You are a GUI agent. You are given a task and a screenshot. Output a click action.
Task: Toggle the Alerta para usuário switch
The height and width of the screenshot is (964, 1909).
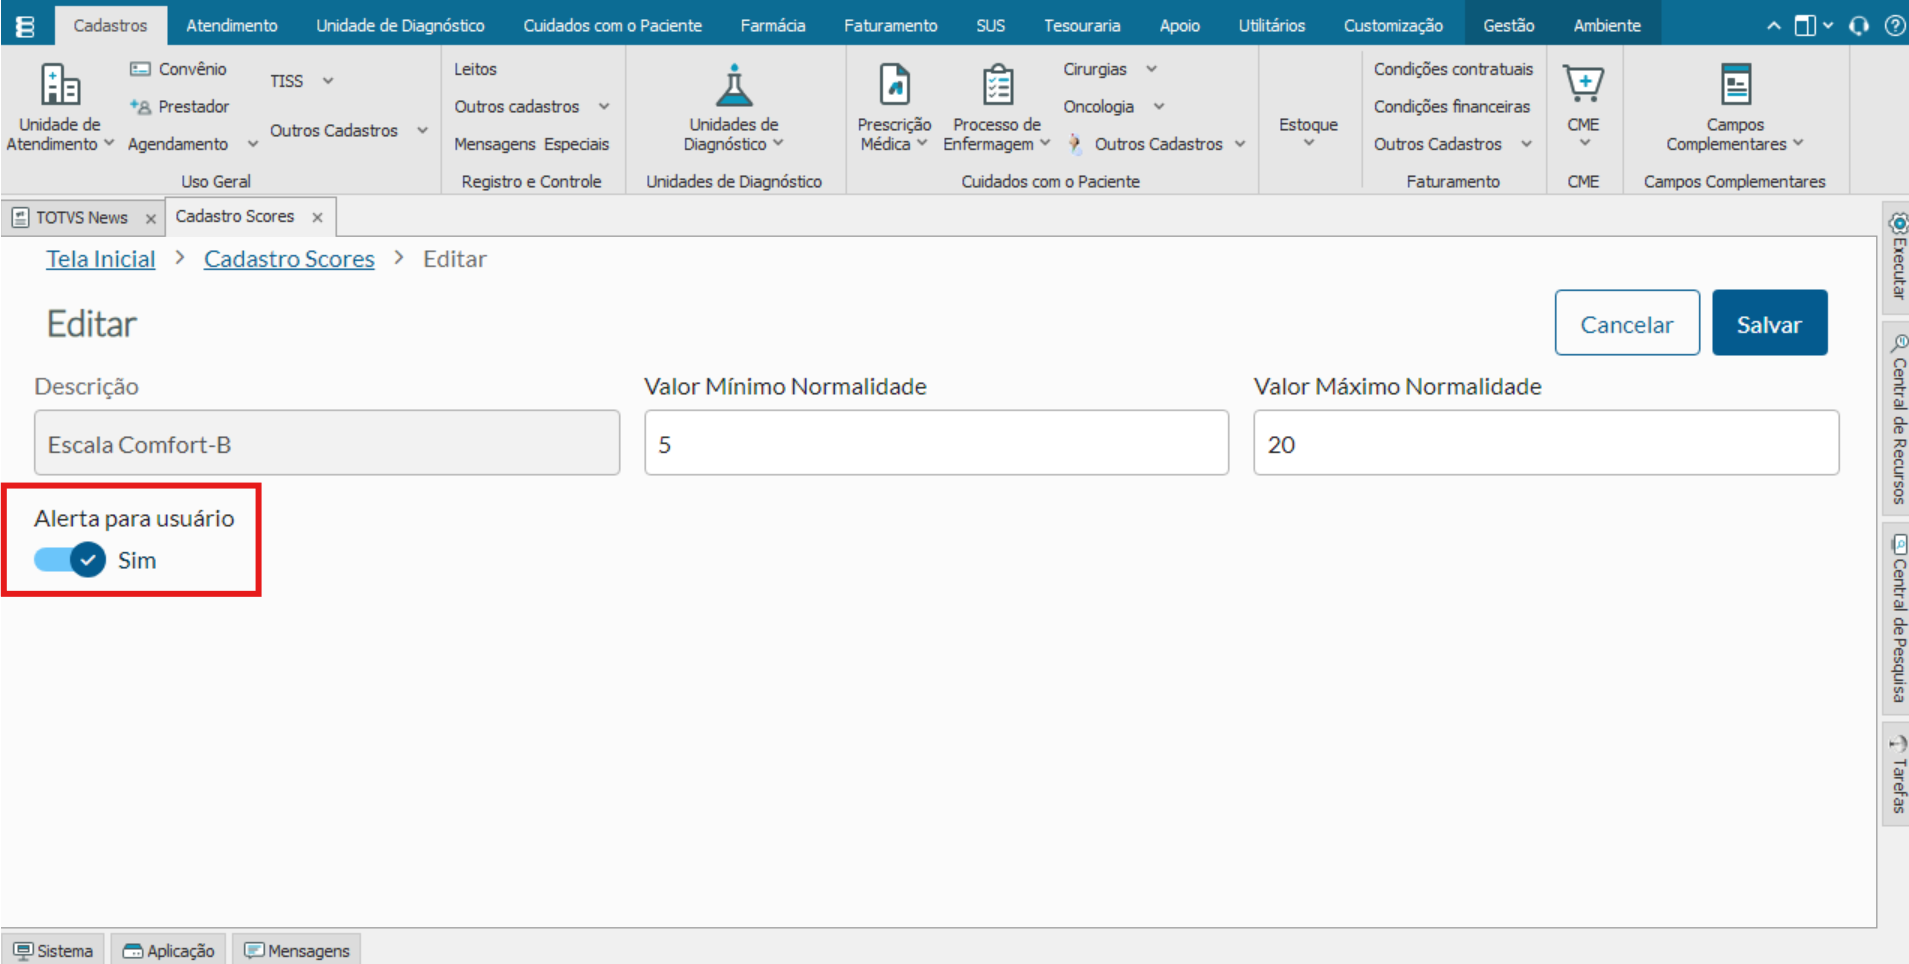click(70, 560)
